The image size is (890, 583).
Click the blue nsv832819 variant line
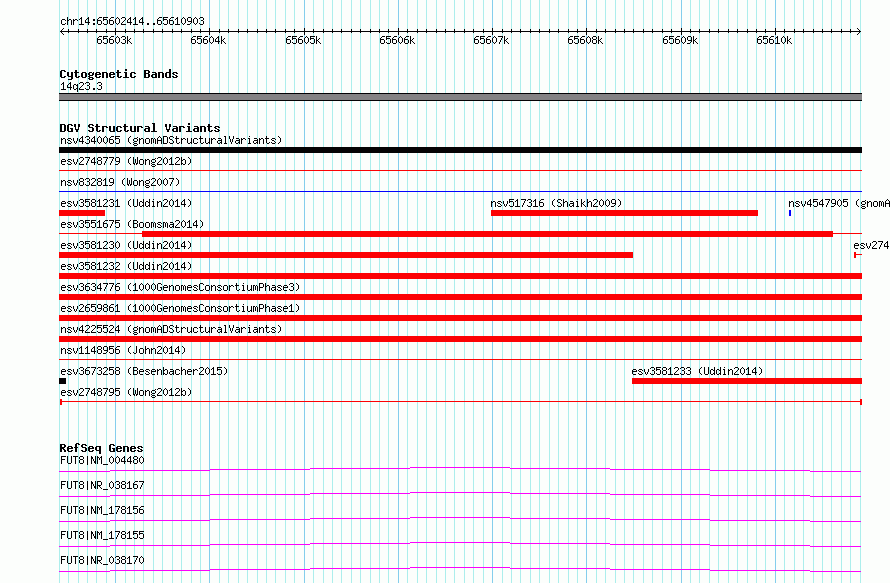(460, 192)
